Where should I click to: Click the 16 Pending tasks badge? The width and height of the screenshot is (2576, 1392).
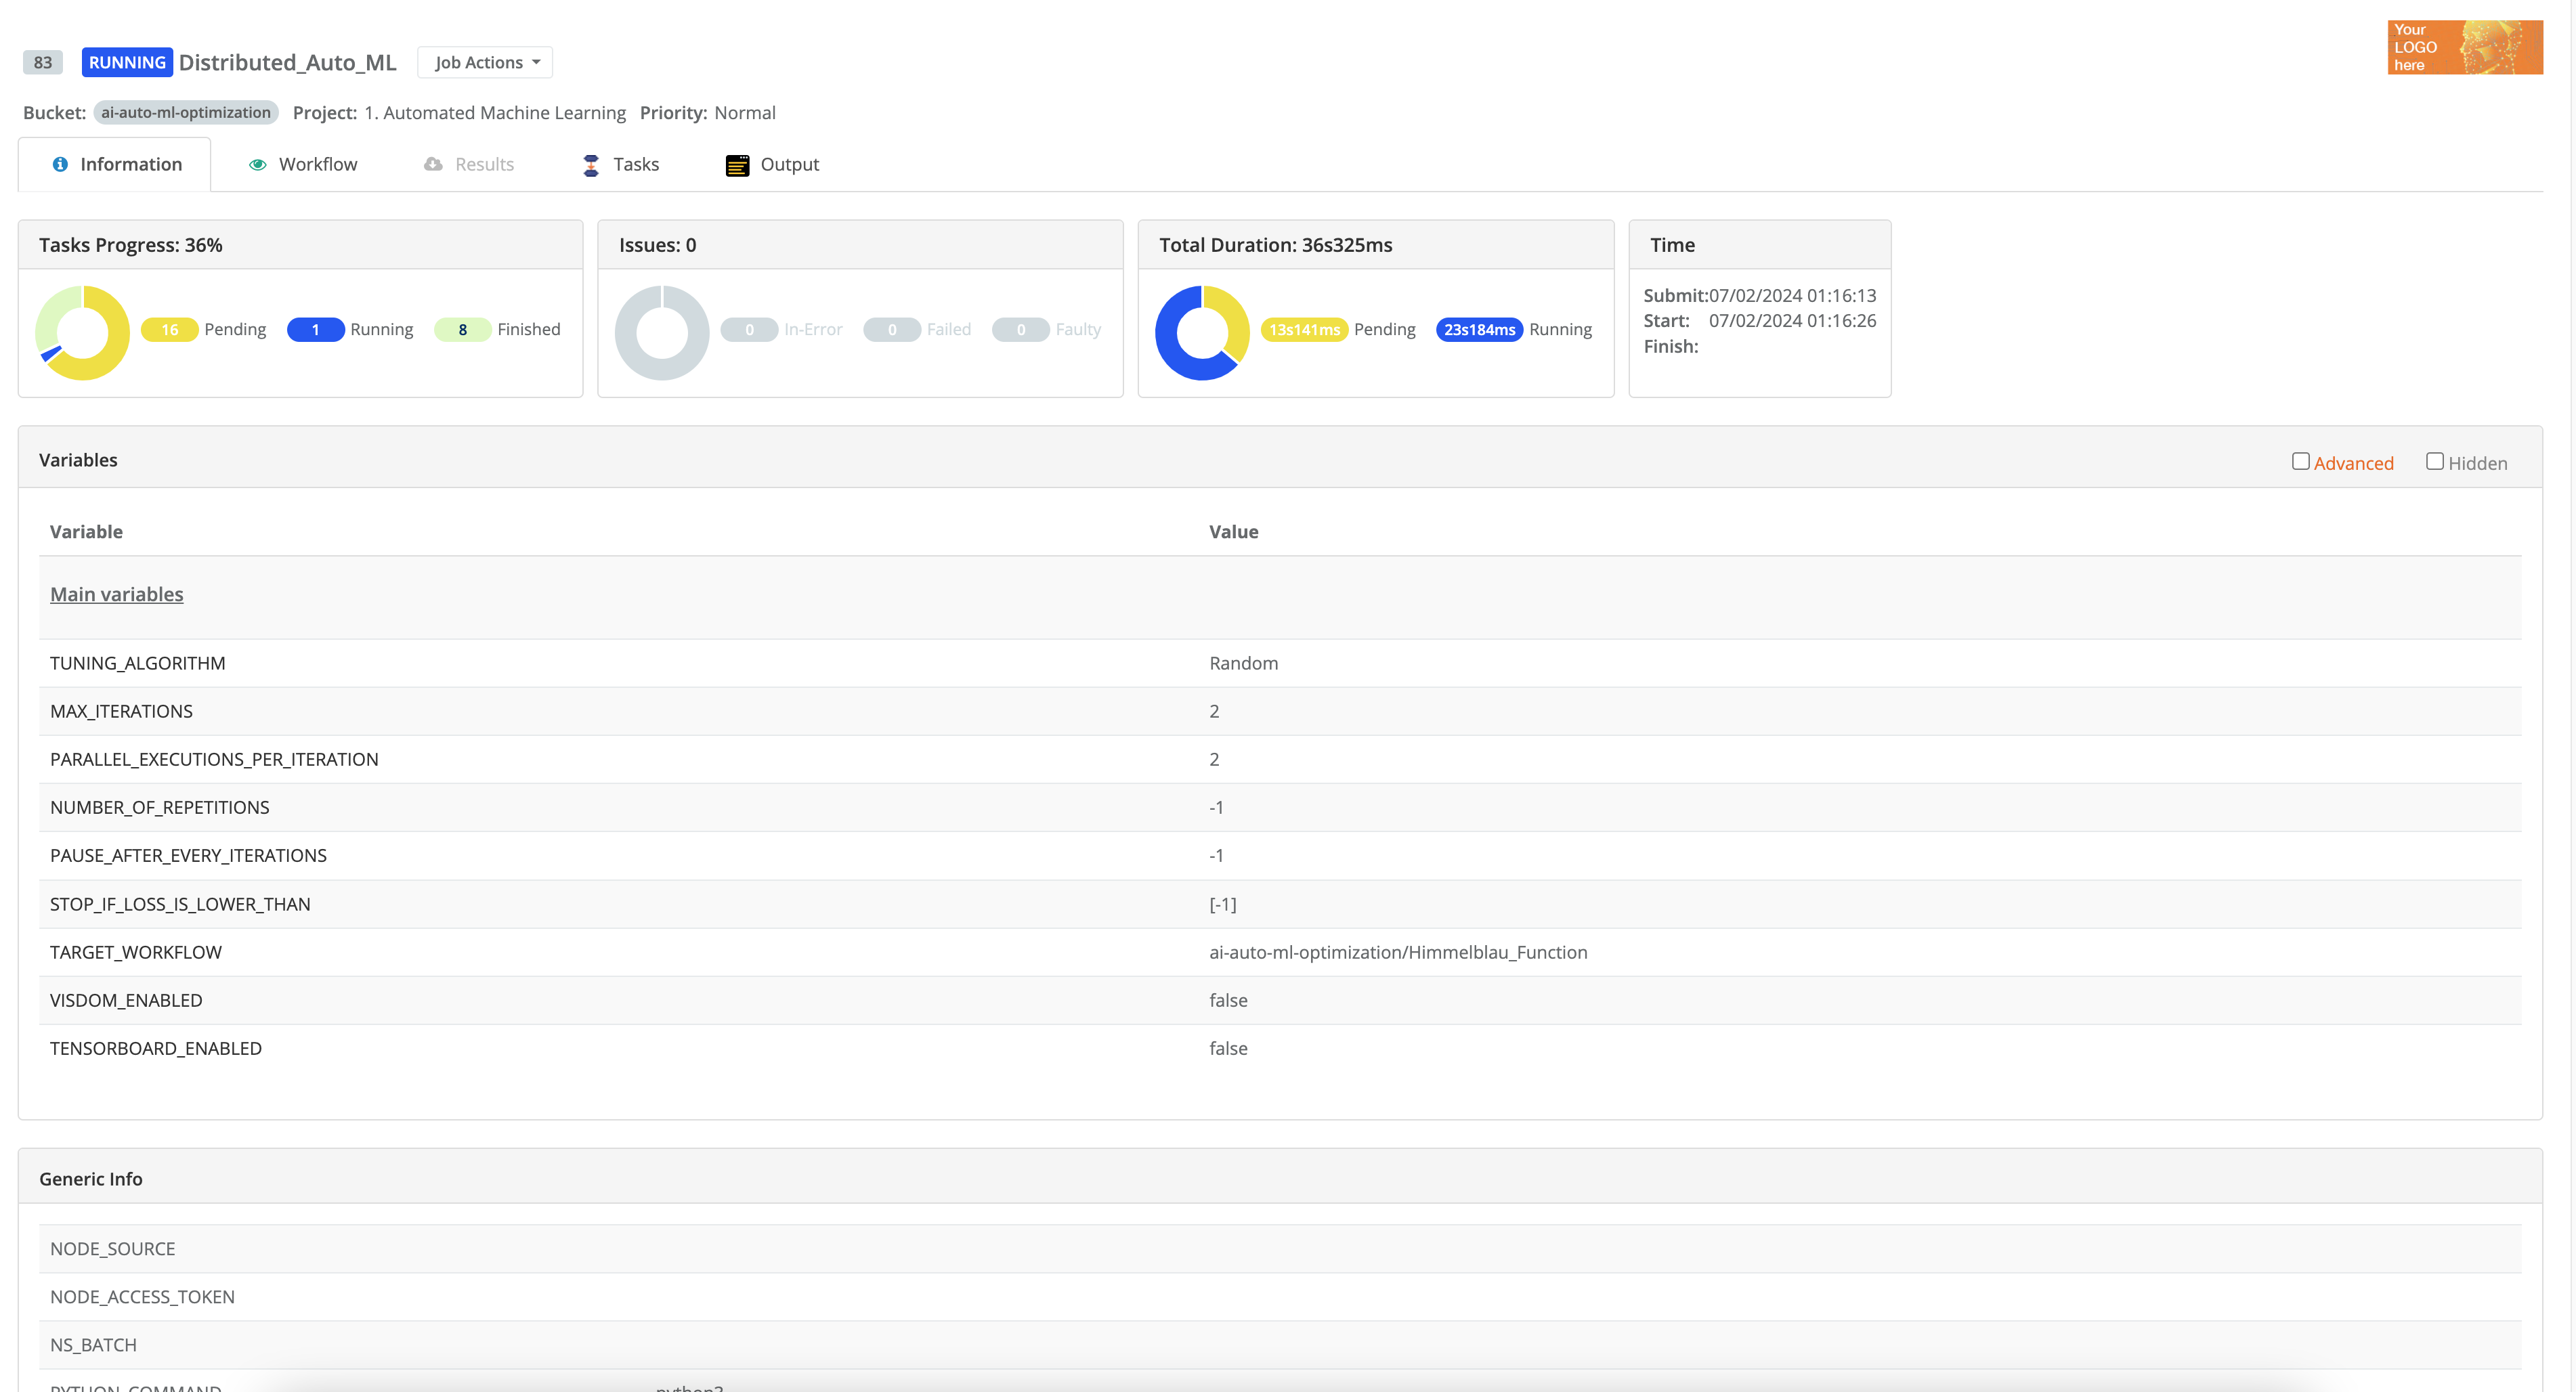pos(170,329)
